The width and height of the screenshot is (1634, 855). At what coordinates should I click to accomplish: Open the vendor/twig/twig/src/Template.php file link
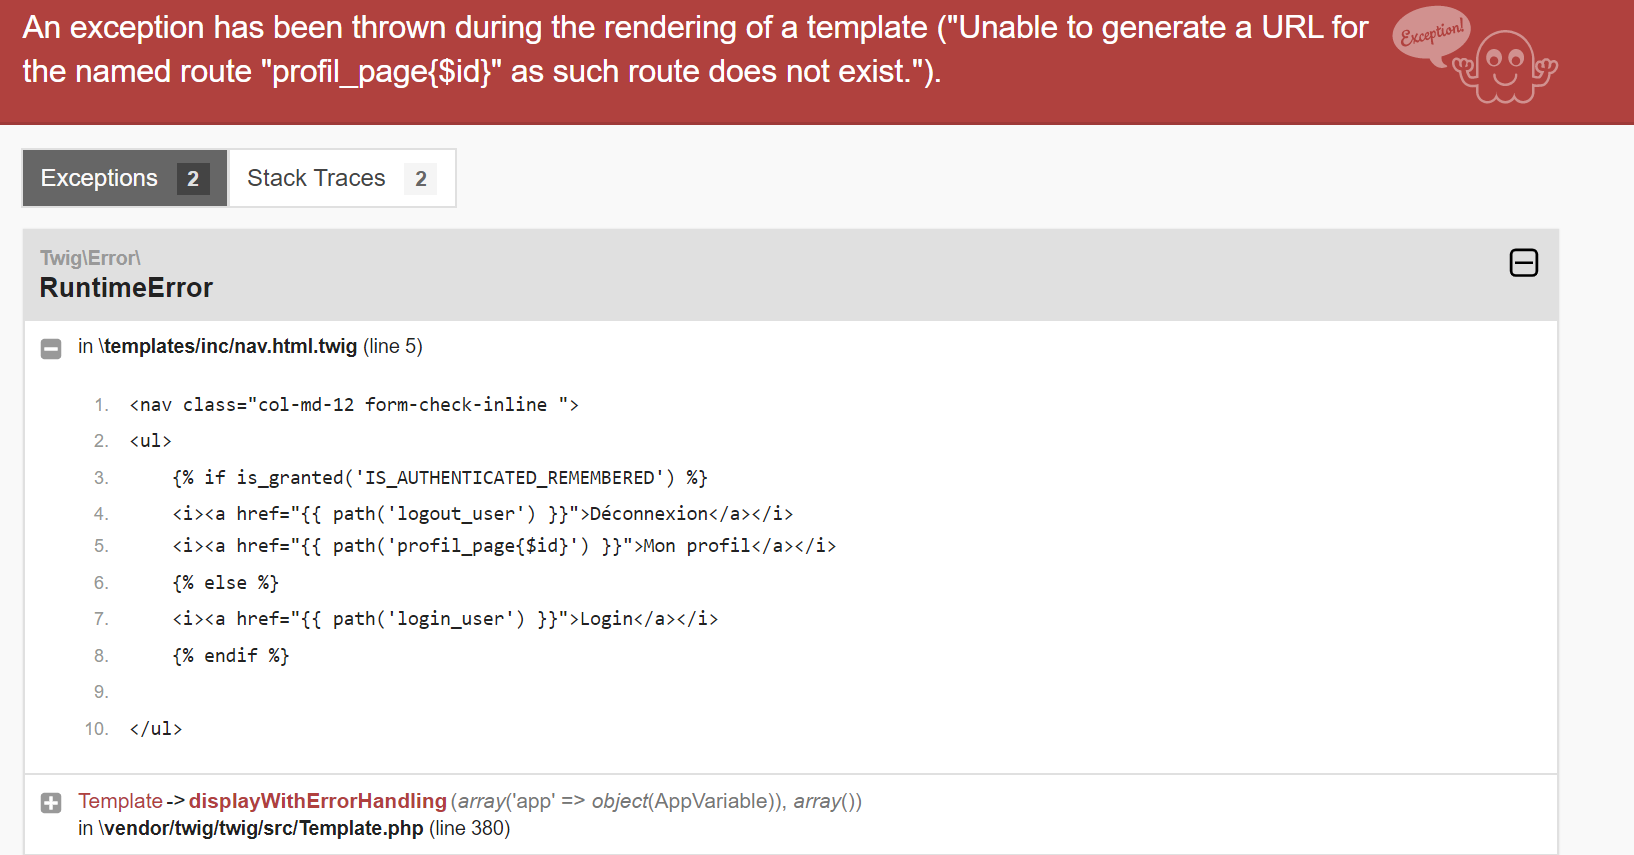point(261,828)
